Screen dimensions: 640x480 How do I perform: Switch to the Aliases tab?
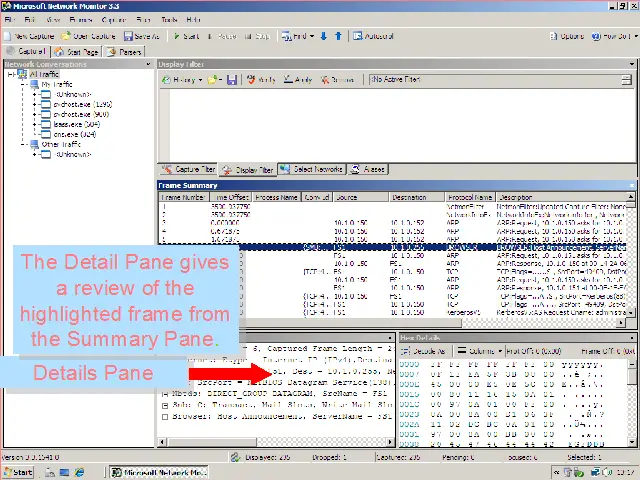point(368,169)
